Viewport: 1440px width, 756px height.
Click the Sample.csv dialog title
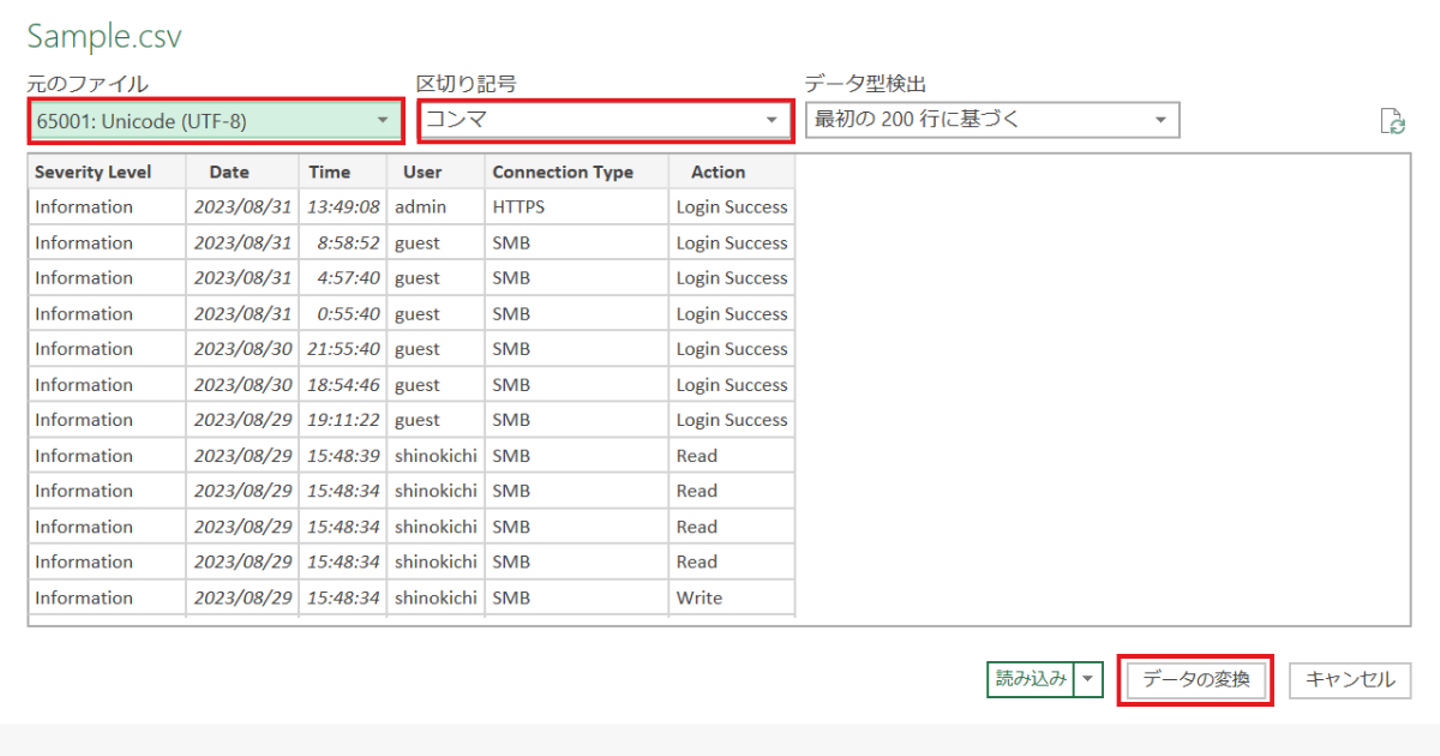pos(104,37)
